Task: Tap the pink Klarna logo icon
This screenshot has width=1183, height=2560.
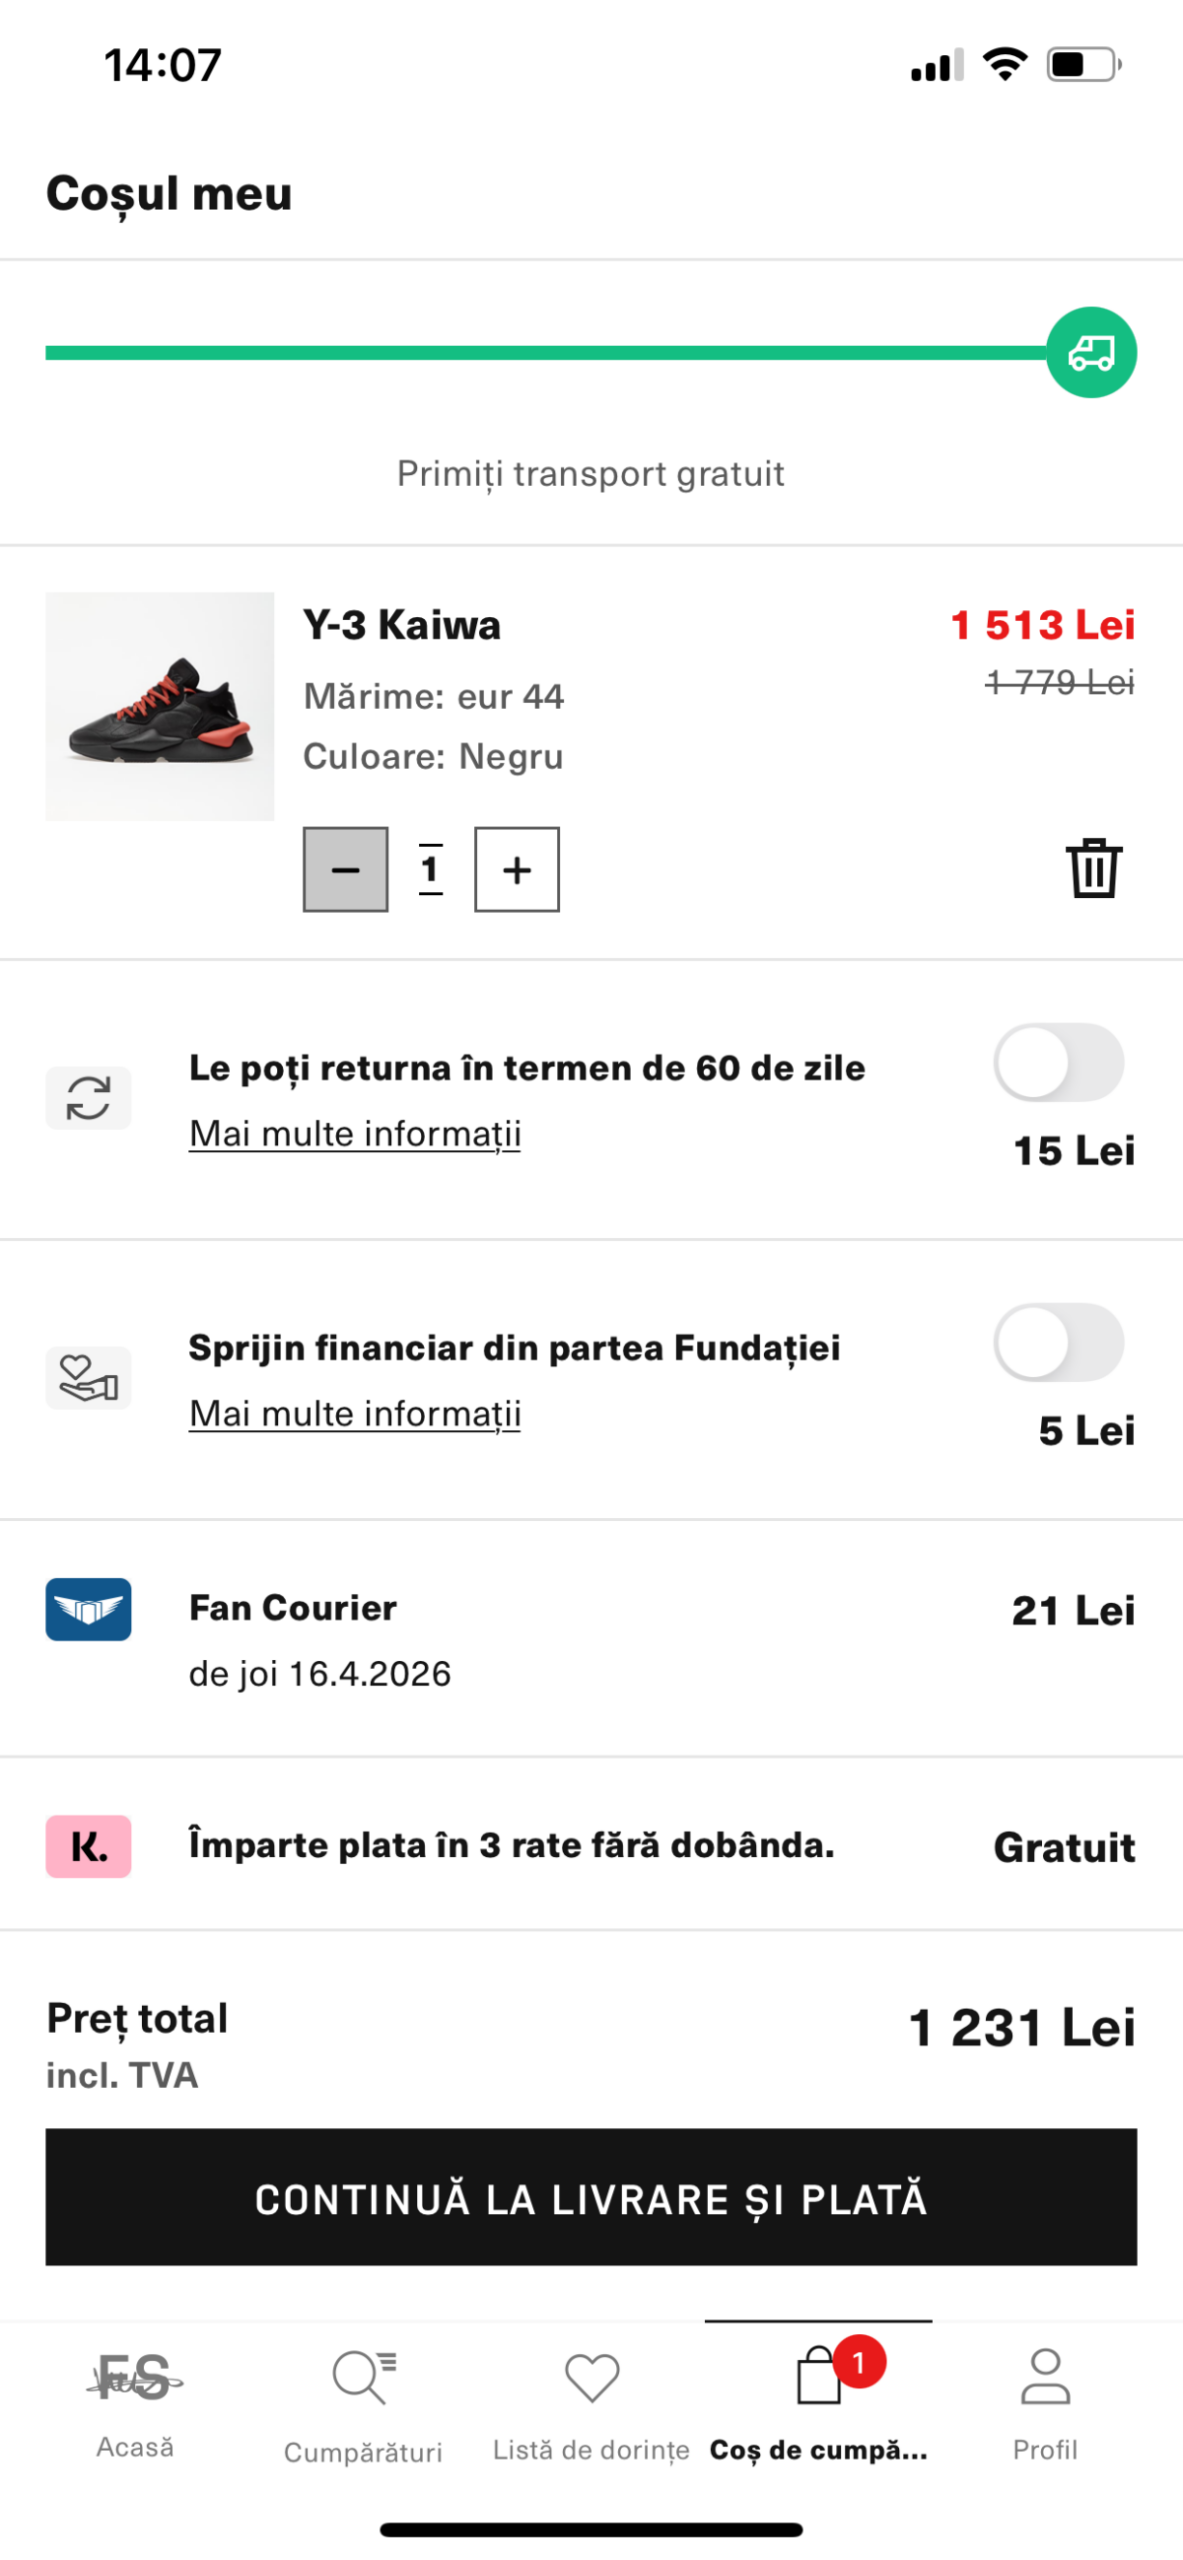Action: click(x=88, y=1845)
